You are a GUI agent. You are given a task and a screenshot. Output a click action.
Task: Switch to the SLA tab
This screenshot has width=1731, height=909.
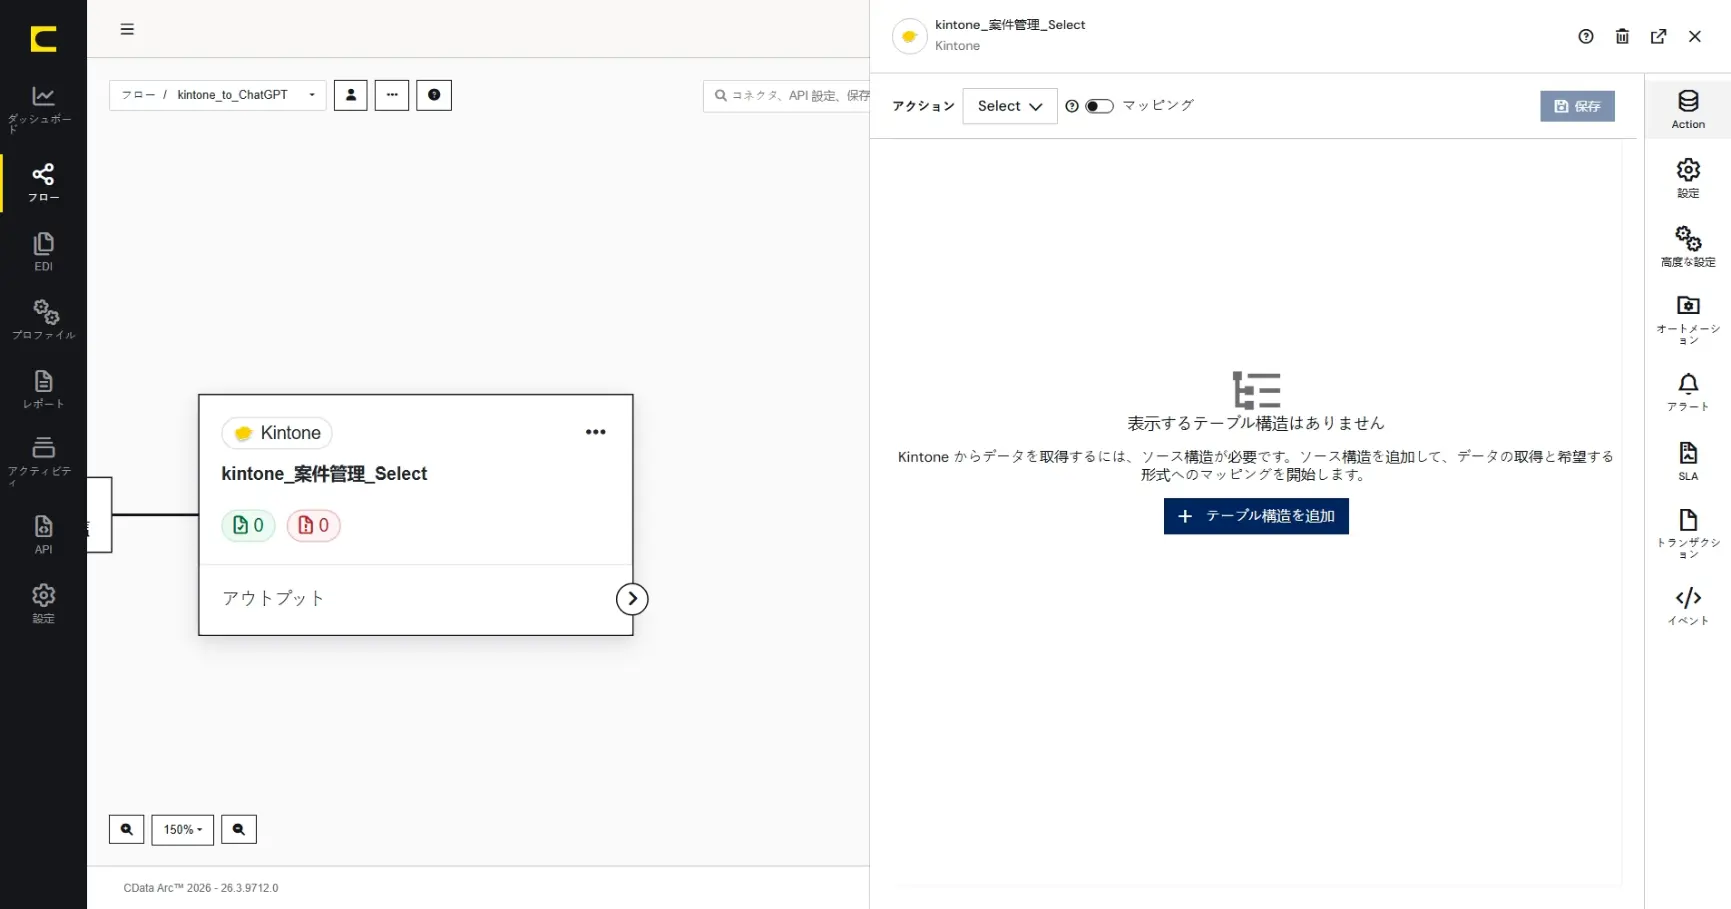click(1688, 462)
